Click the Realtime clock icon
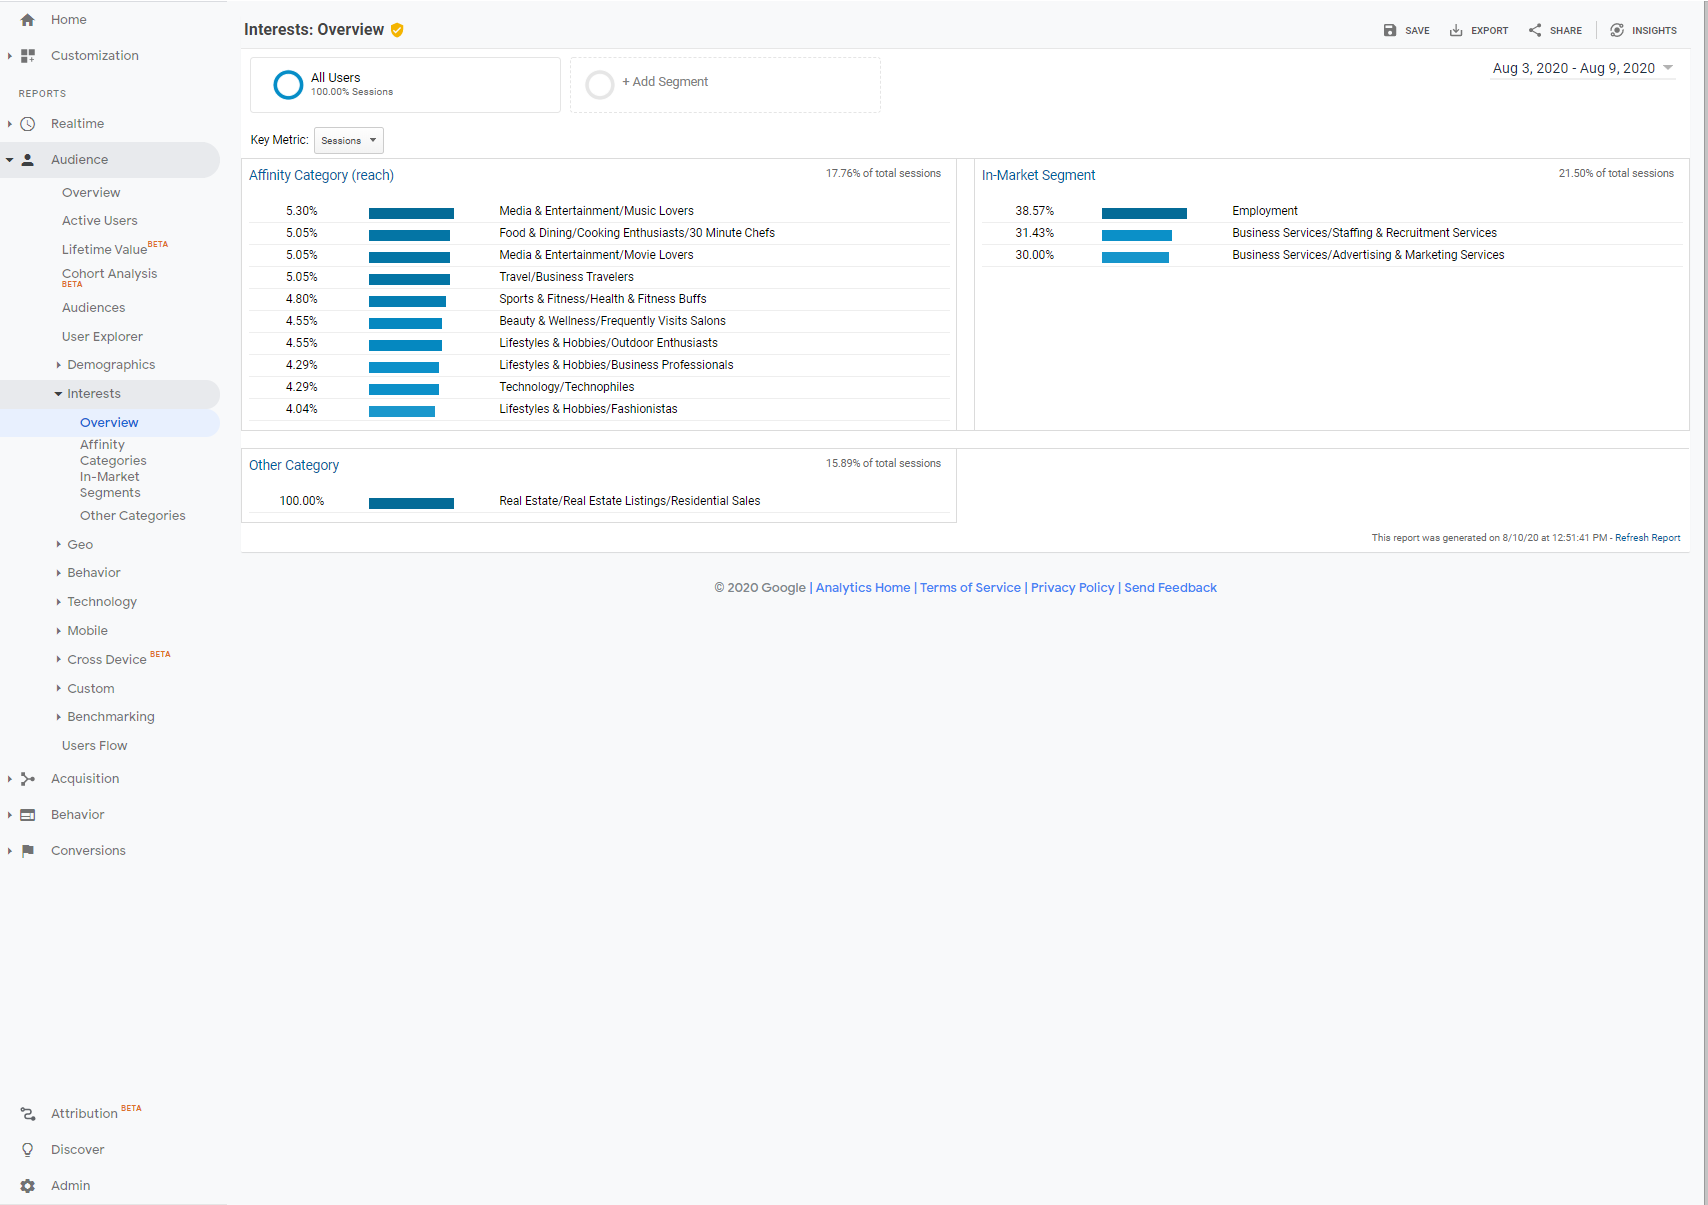 pyautogui.click(x=28, y=124)
